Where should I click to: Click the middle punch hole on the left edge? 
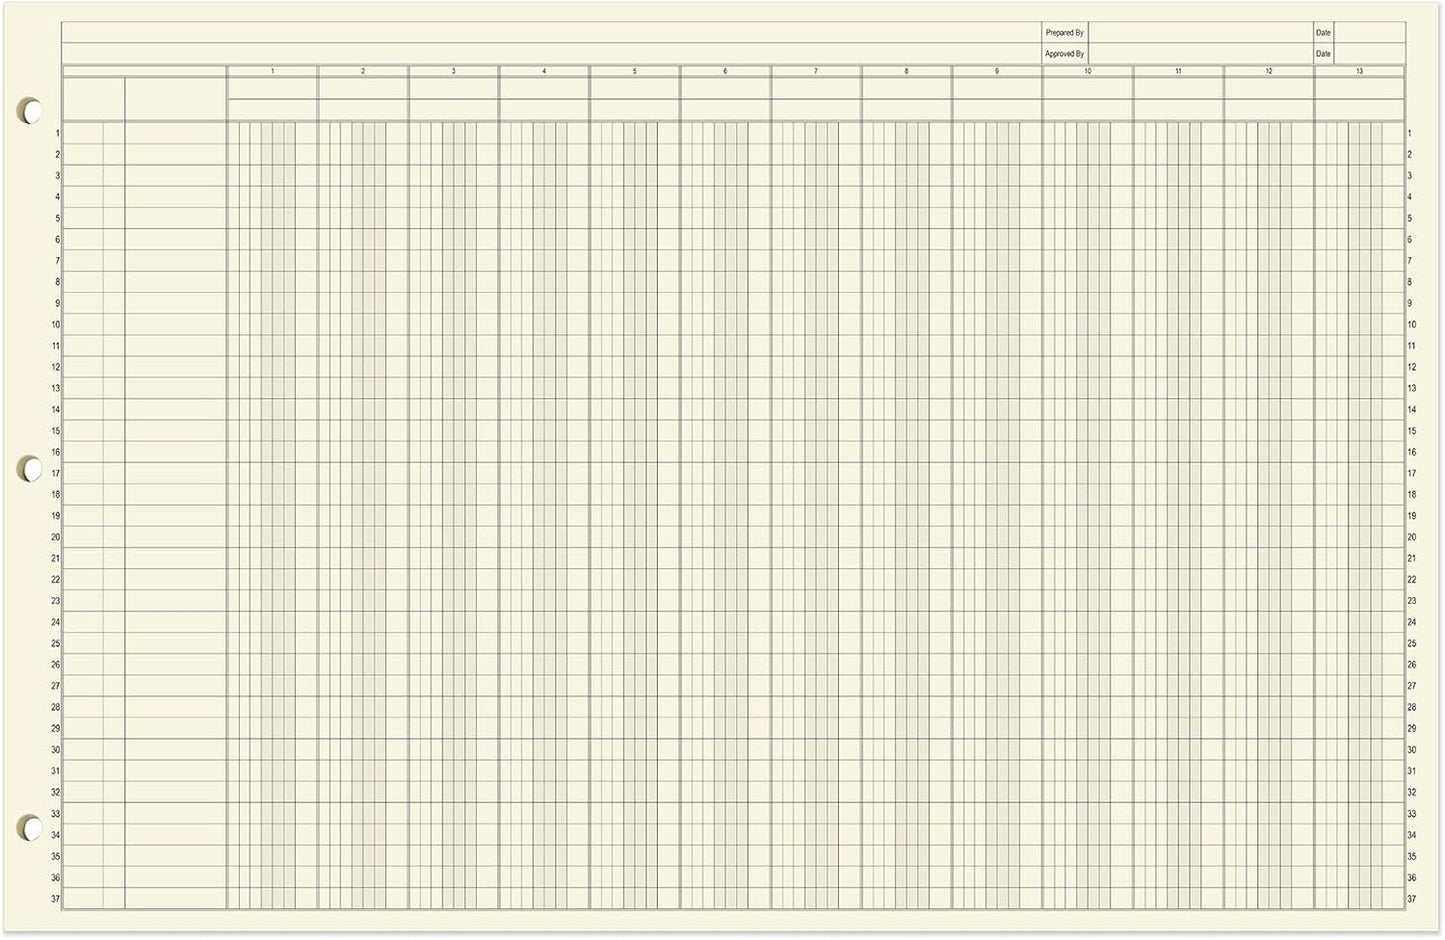point(30,466)
